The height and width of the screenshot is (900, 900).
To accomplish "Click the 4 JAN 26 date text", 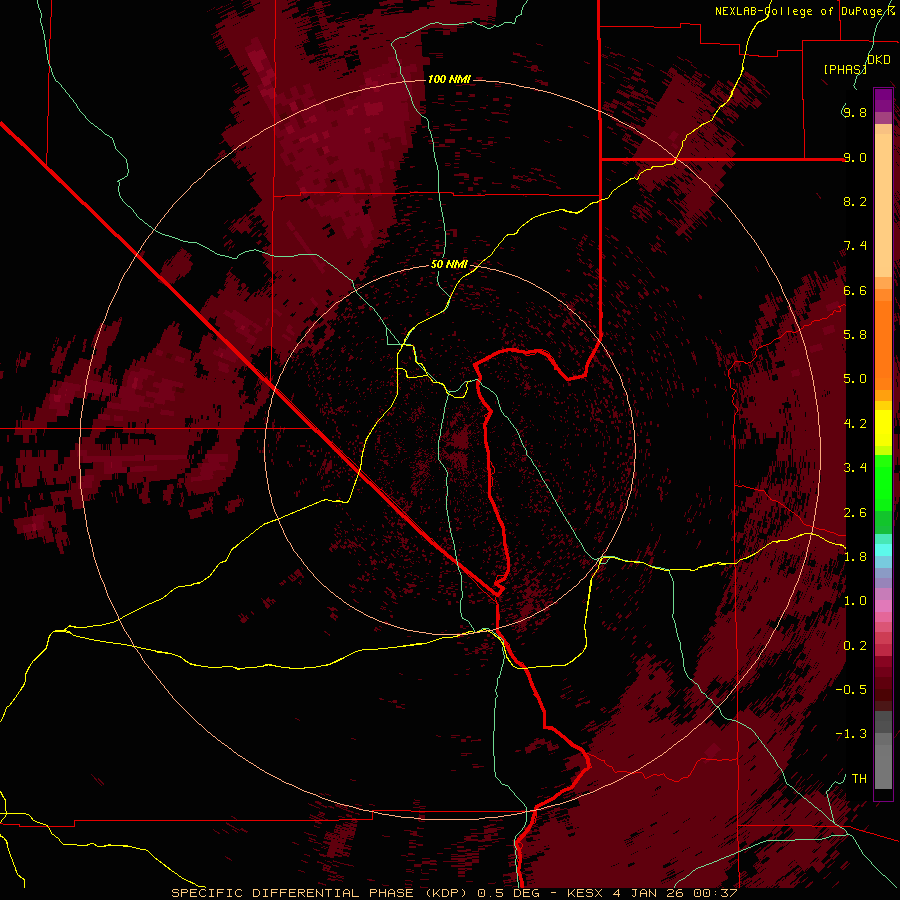I will (x=650, y=893).
